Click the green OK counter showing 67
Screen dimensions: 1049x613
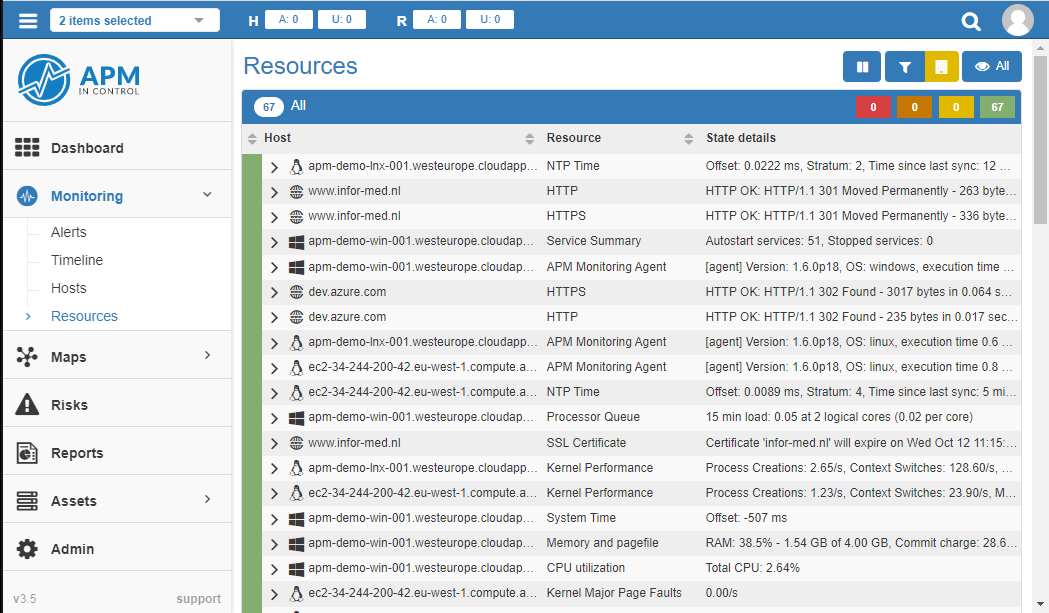(x=996, y=107)
